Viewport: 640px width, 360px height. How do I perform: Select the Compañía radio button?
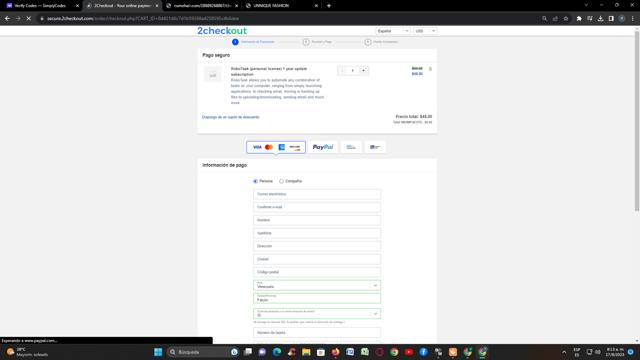pos(281,181)
